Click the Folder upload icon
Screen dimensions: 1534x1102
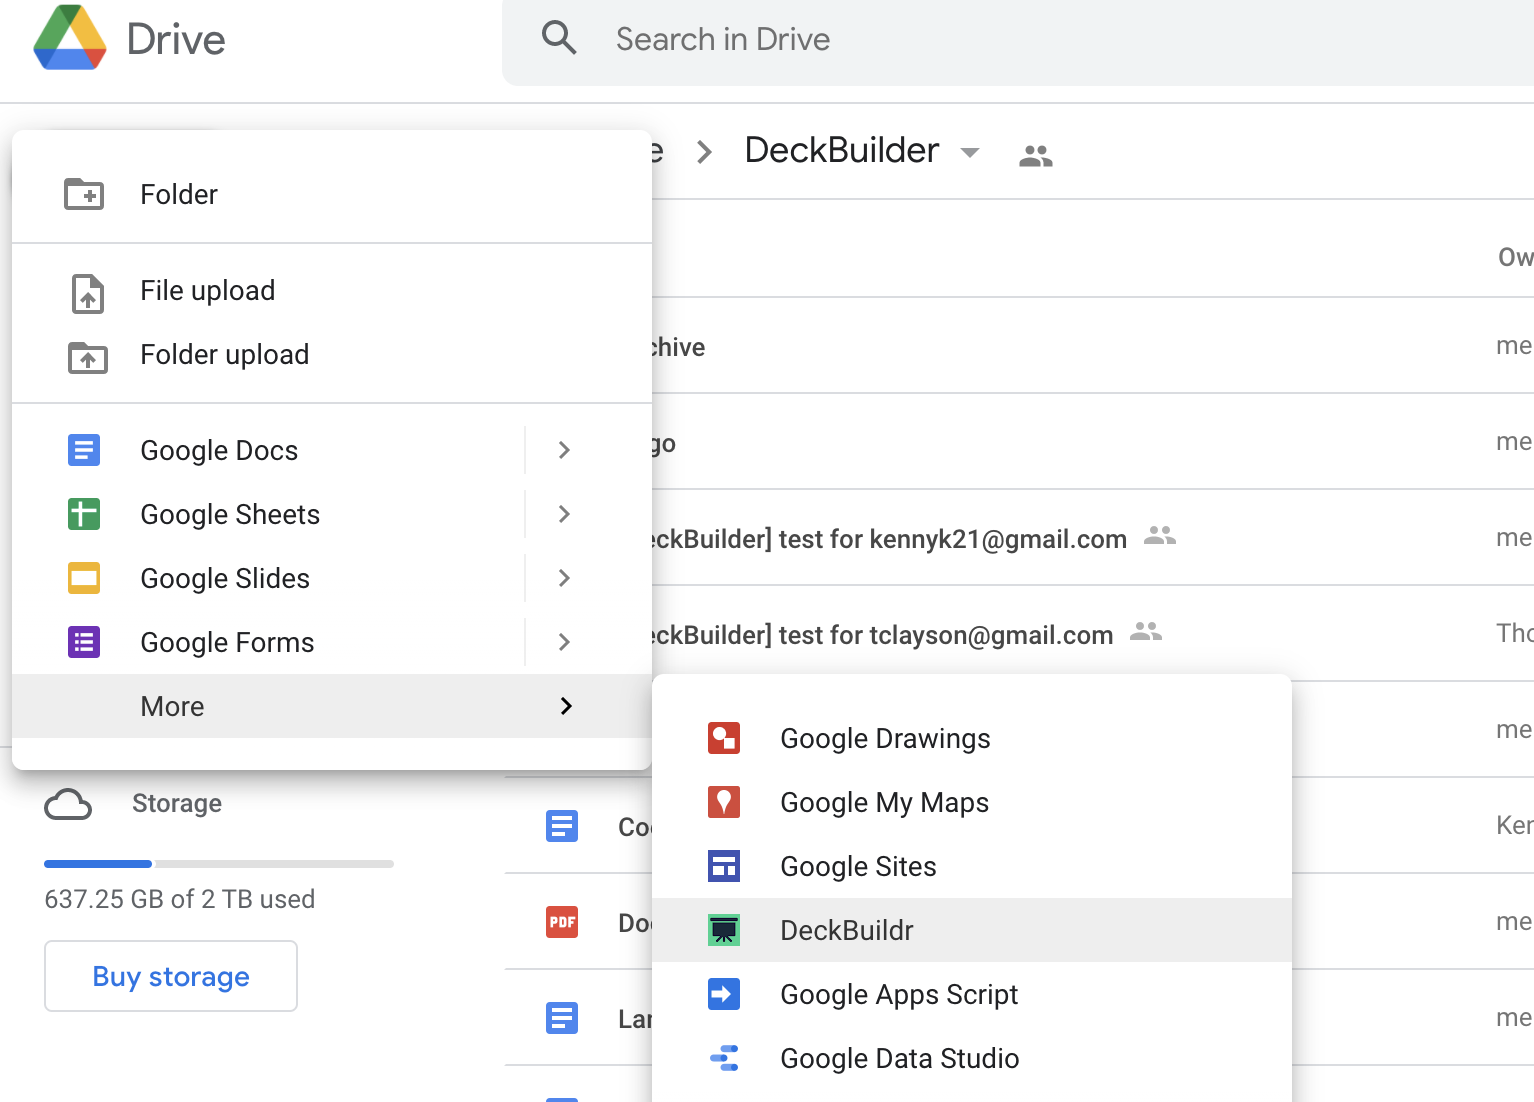point(88,356)
